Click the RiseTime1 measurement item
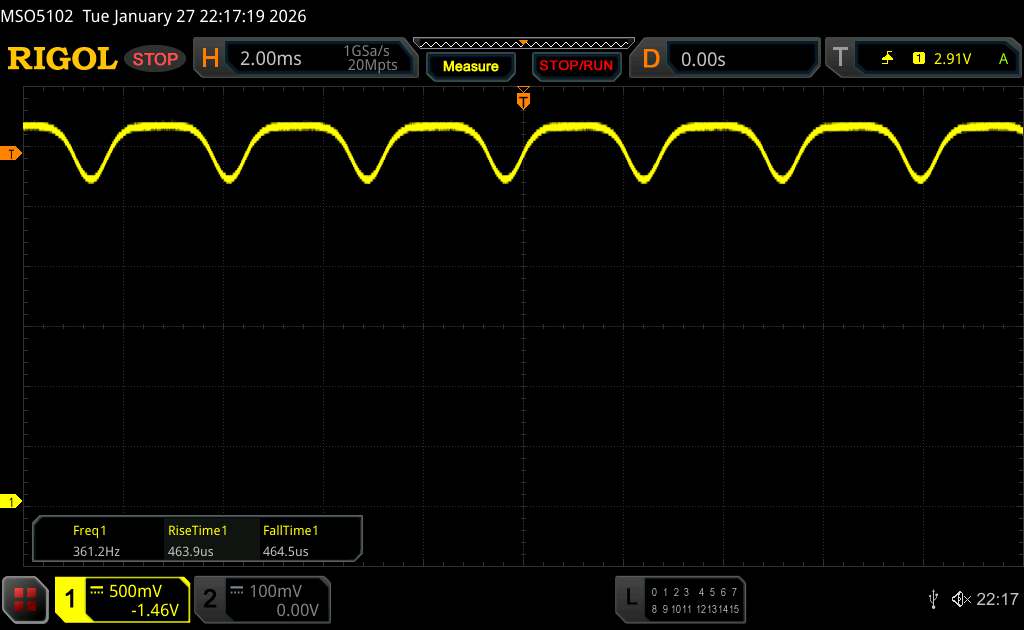 (x=197, y=541)
